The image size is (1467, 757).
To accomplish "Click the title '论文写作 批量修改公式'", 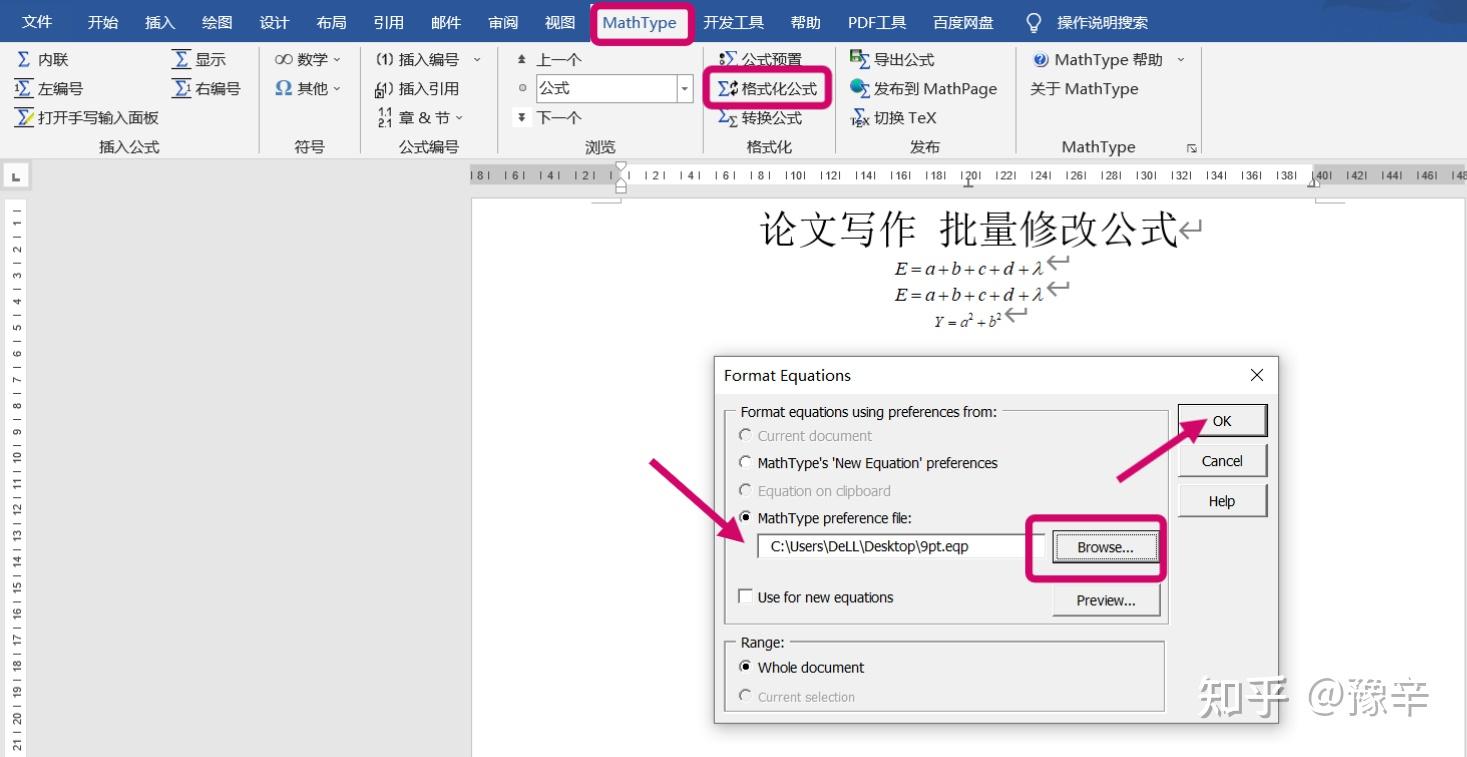I will pos(969,230).
